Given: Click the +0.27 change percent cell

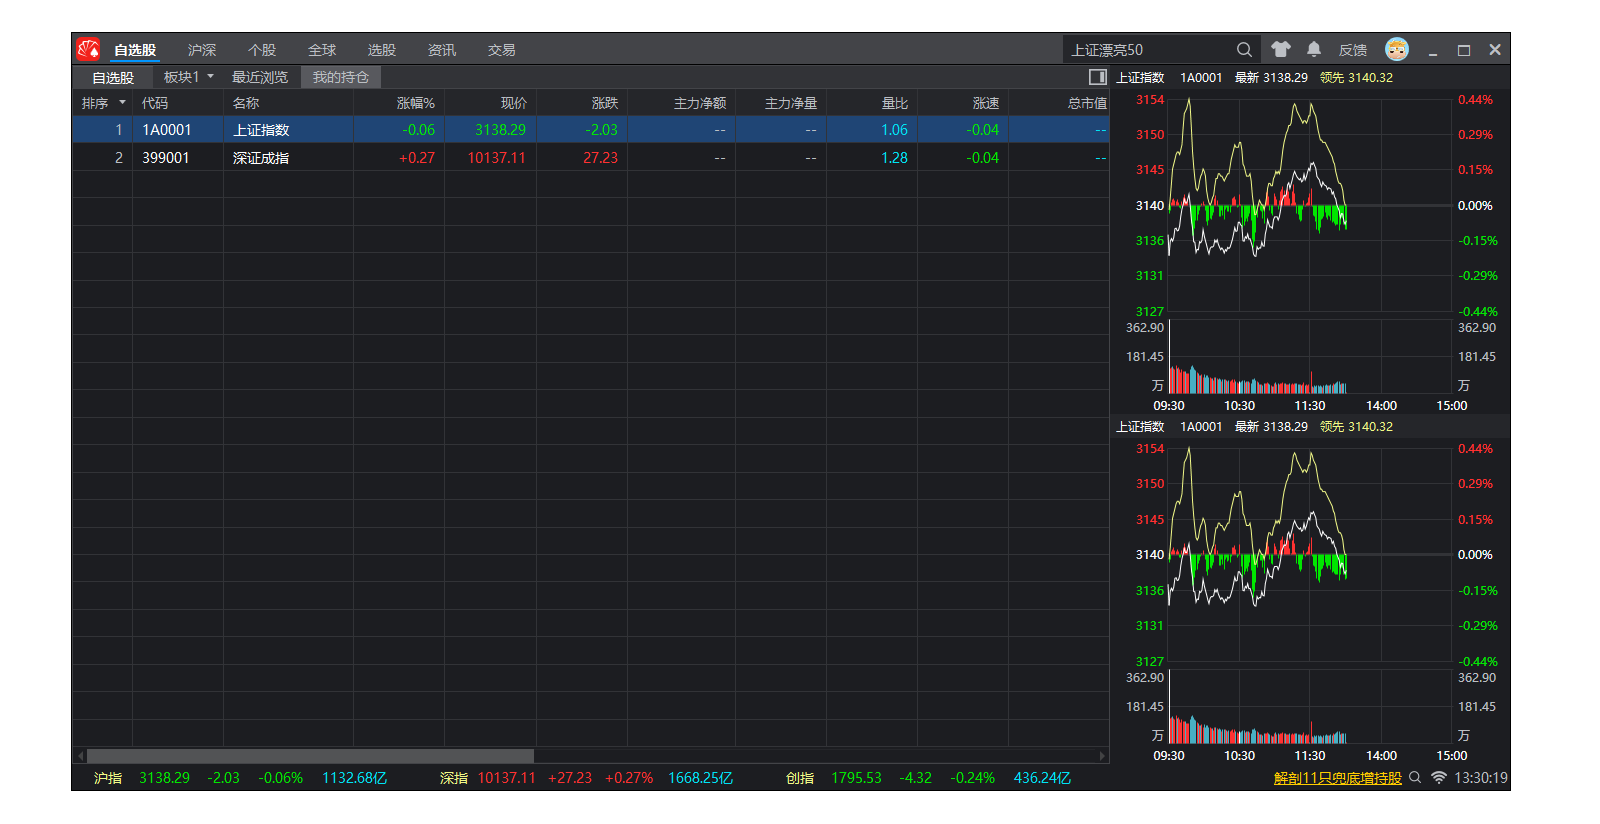Looking at the screenshot, I should (x=416, y=158).
